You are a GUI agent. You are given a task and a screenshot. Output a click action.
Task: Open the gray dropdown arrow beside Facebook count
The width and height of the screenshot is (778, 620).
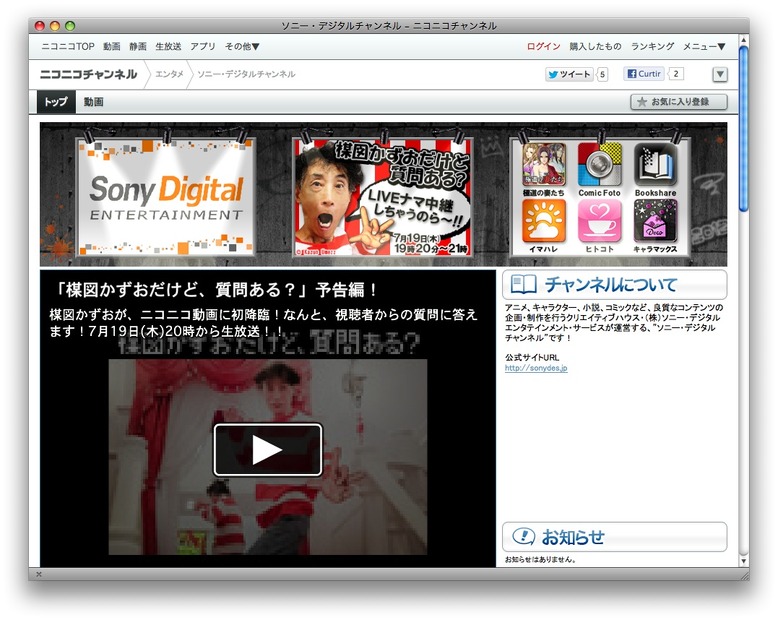click(720, 74)
